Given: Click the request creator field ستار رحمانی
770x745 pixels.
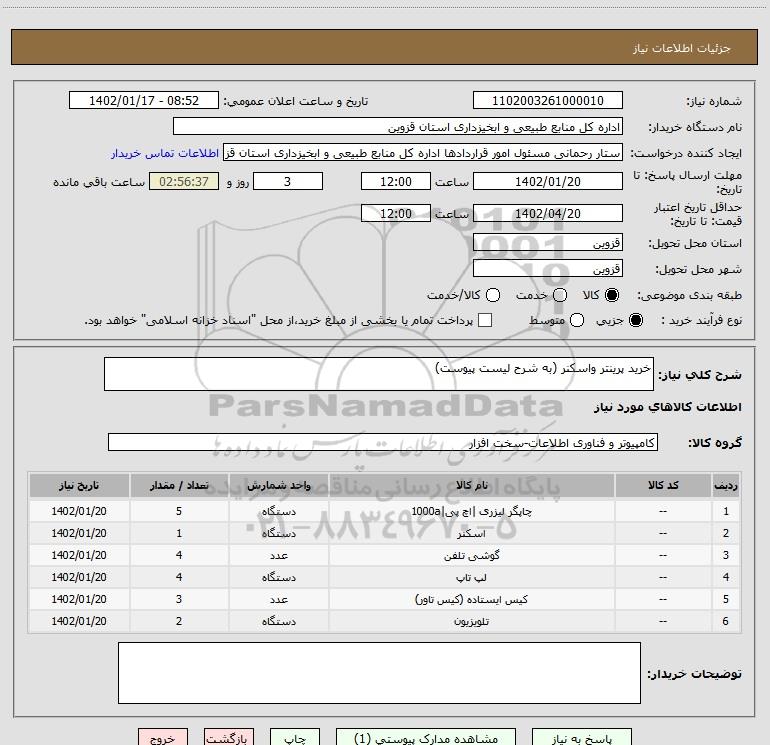Looking at the screenshot, I should pos(423,152).
